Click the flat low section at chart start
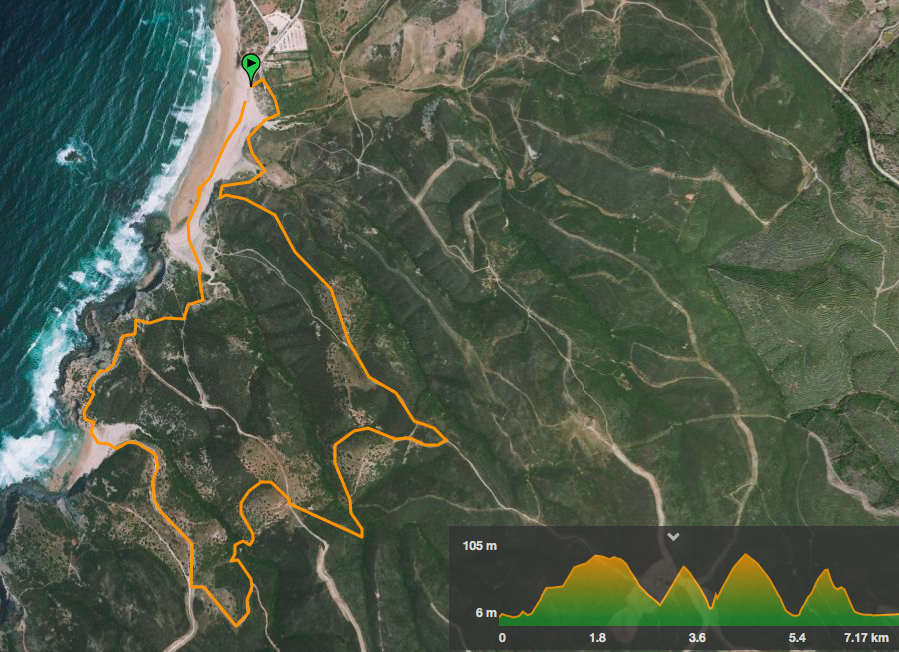Viewport: 899px width, 652px height. pyautogui.click(x=514, y=616)
